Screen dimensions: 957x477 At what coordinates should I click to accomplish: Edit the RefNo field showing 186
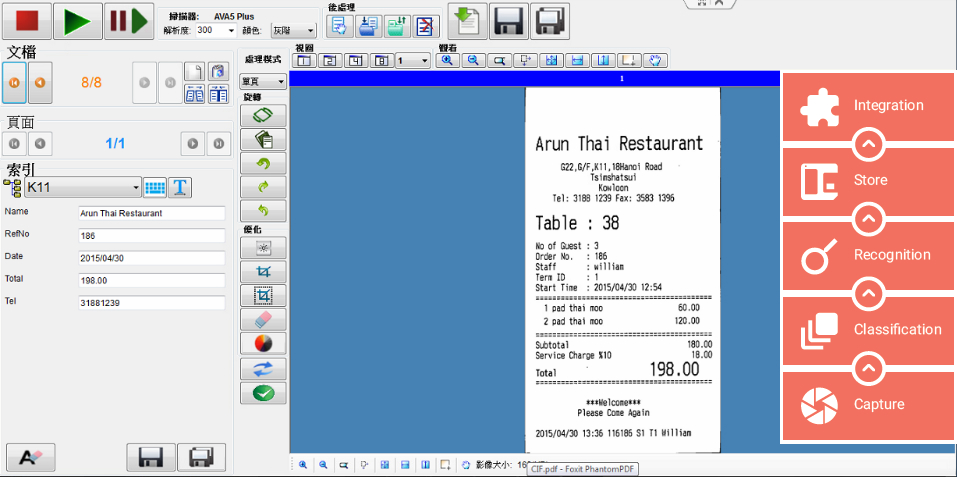pyautogui.click(x=151, y=235)
